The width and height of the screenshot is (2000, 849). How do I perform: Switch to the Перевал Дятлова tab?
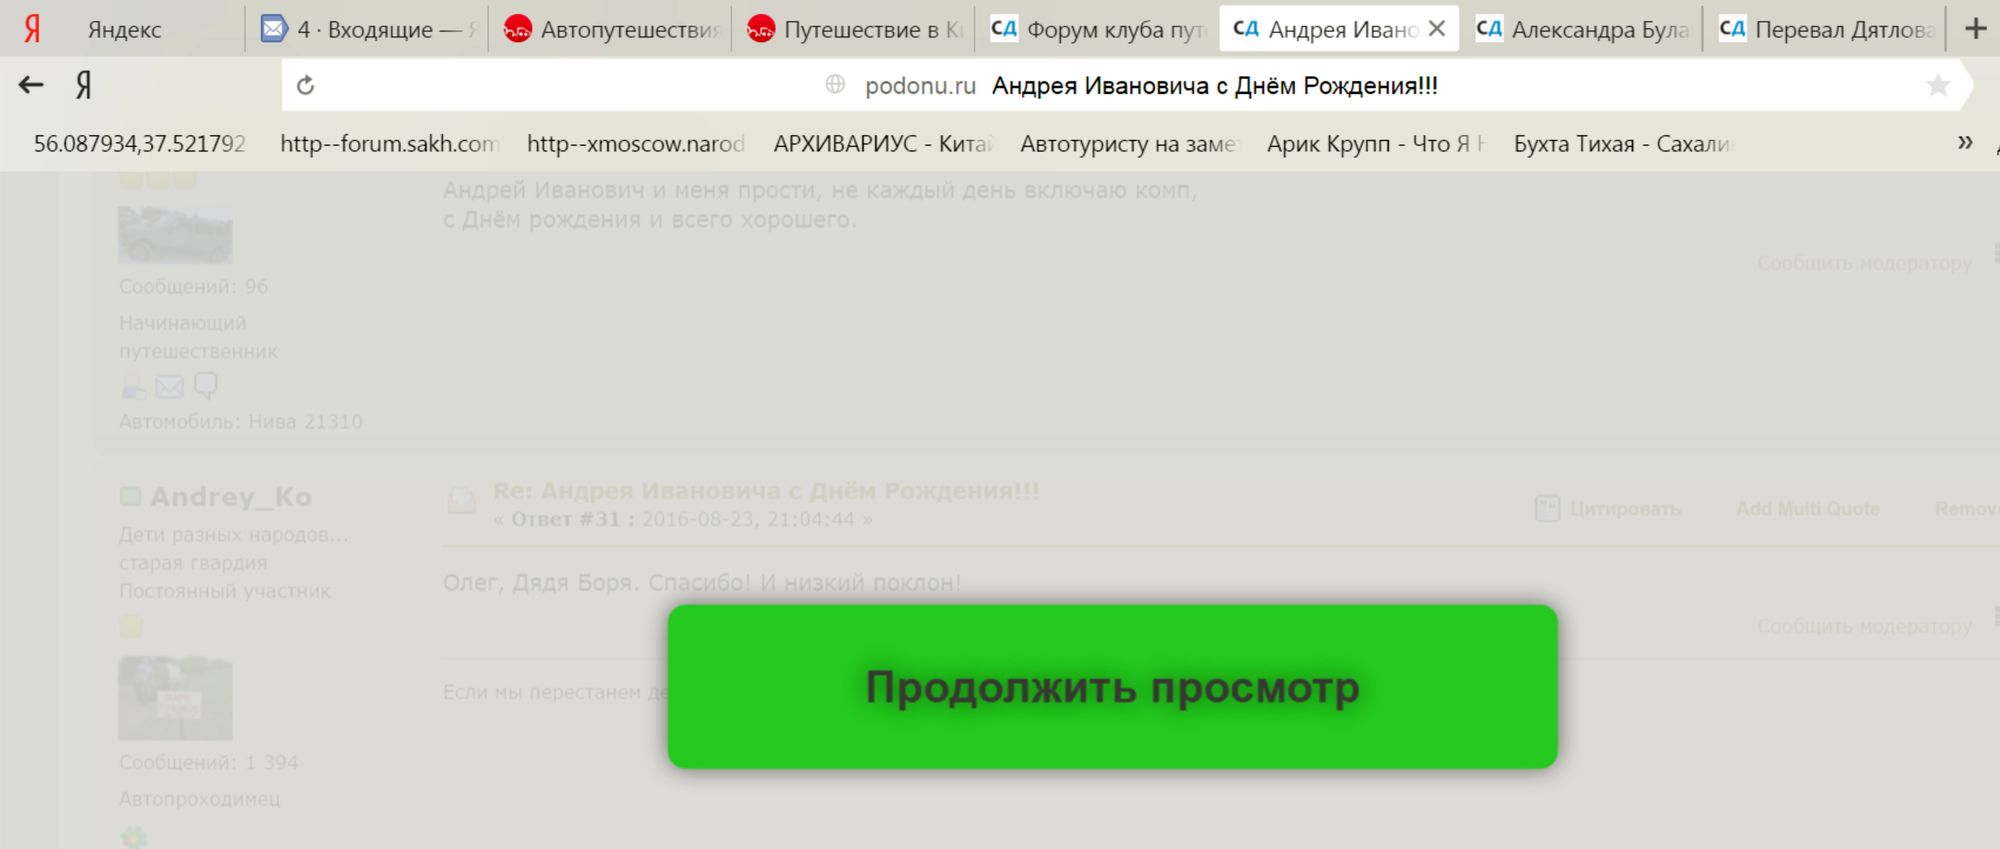(1827, 29)
